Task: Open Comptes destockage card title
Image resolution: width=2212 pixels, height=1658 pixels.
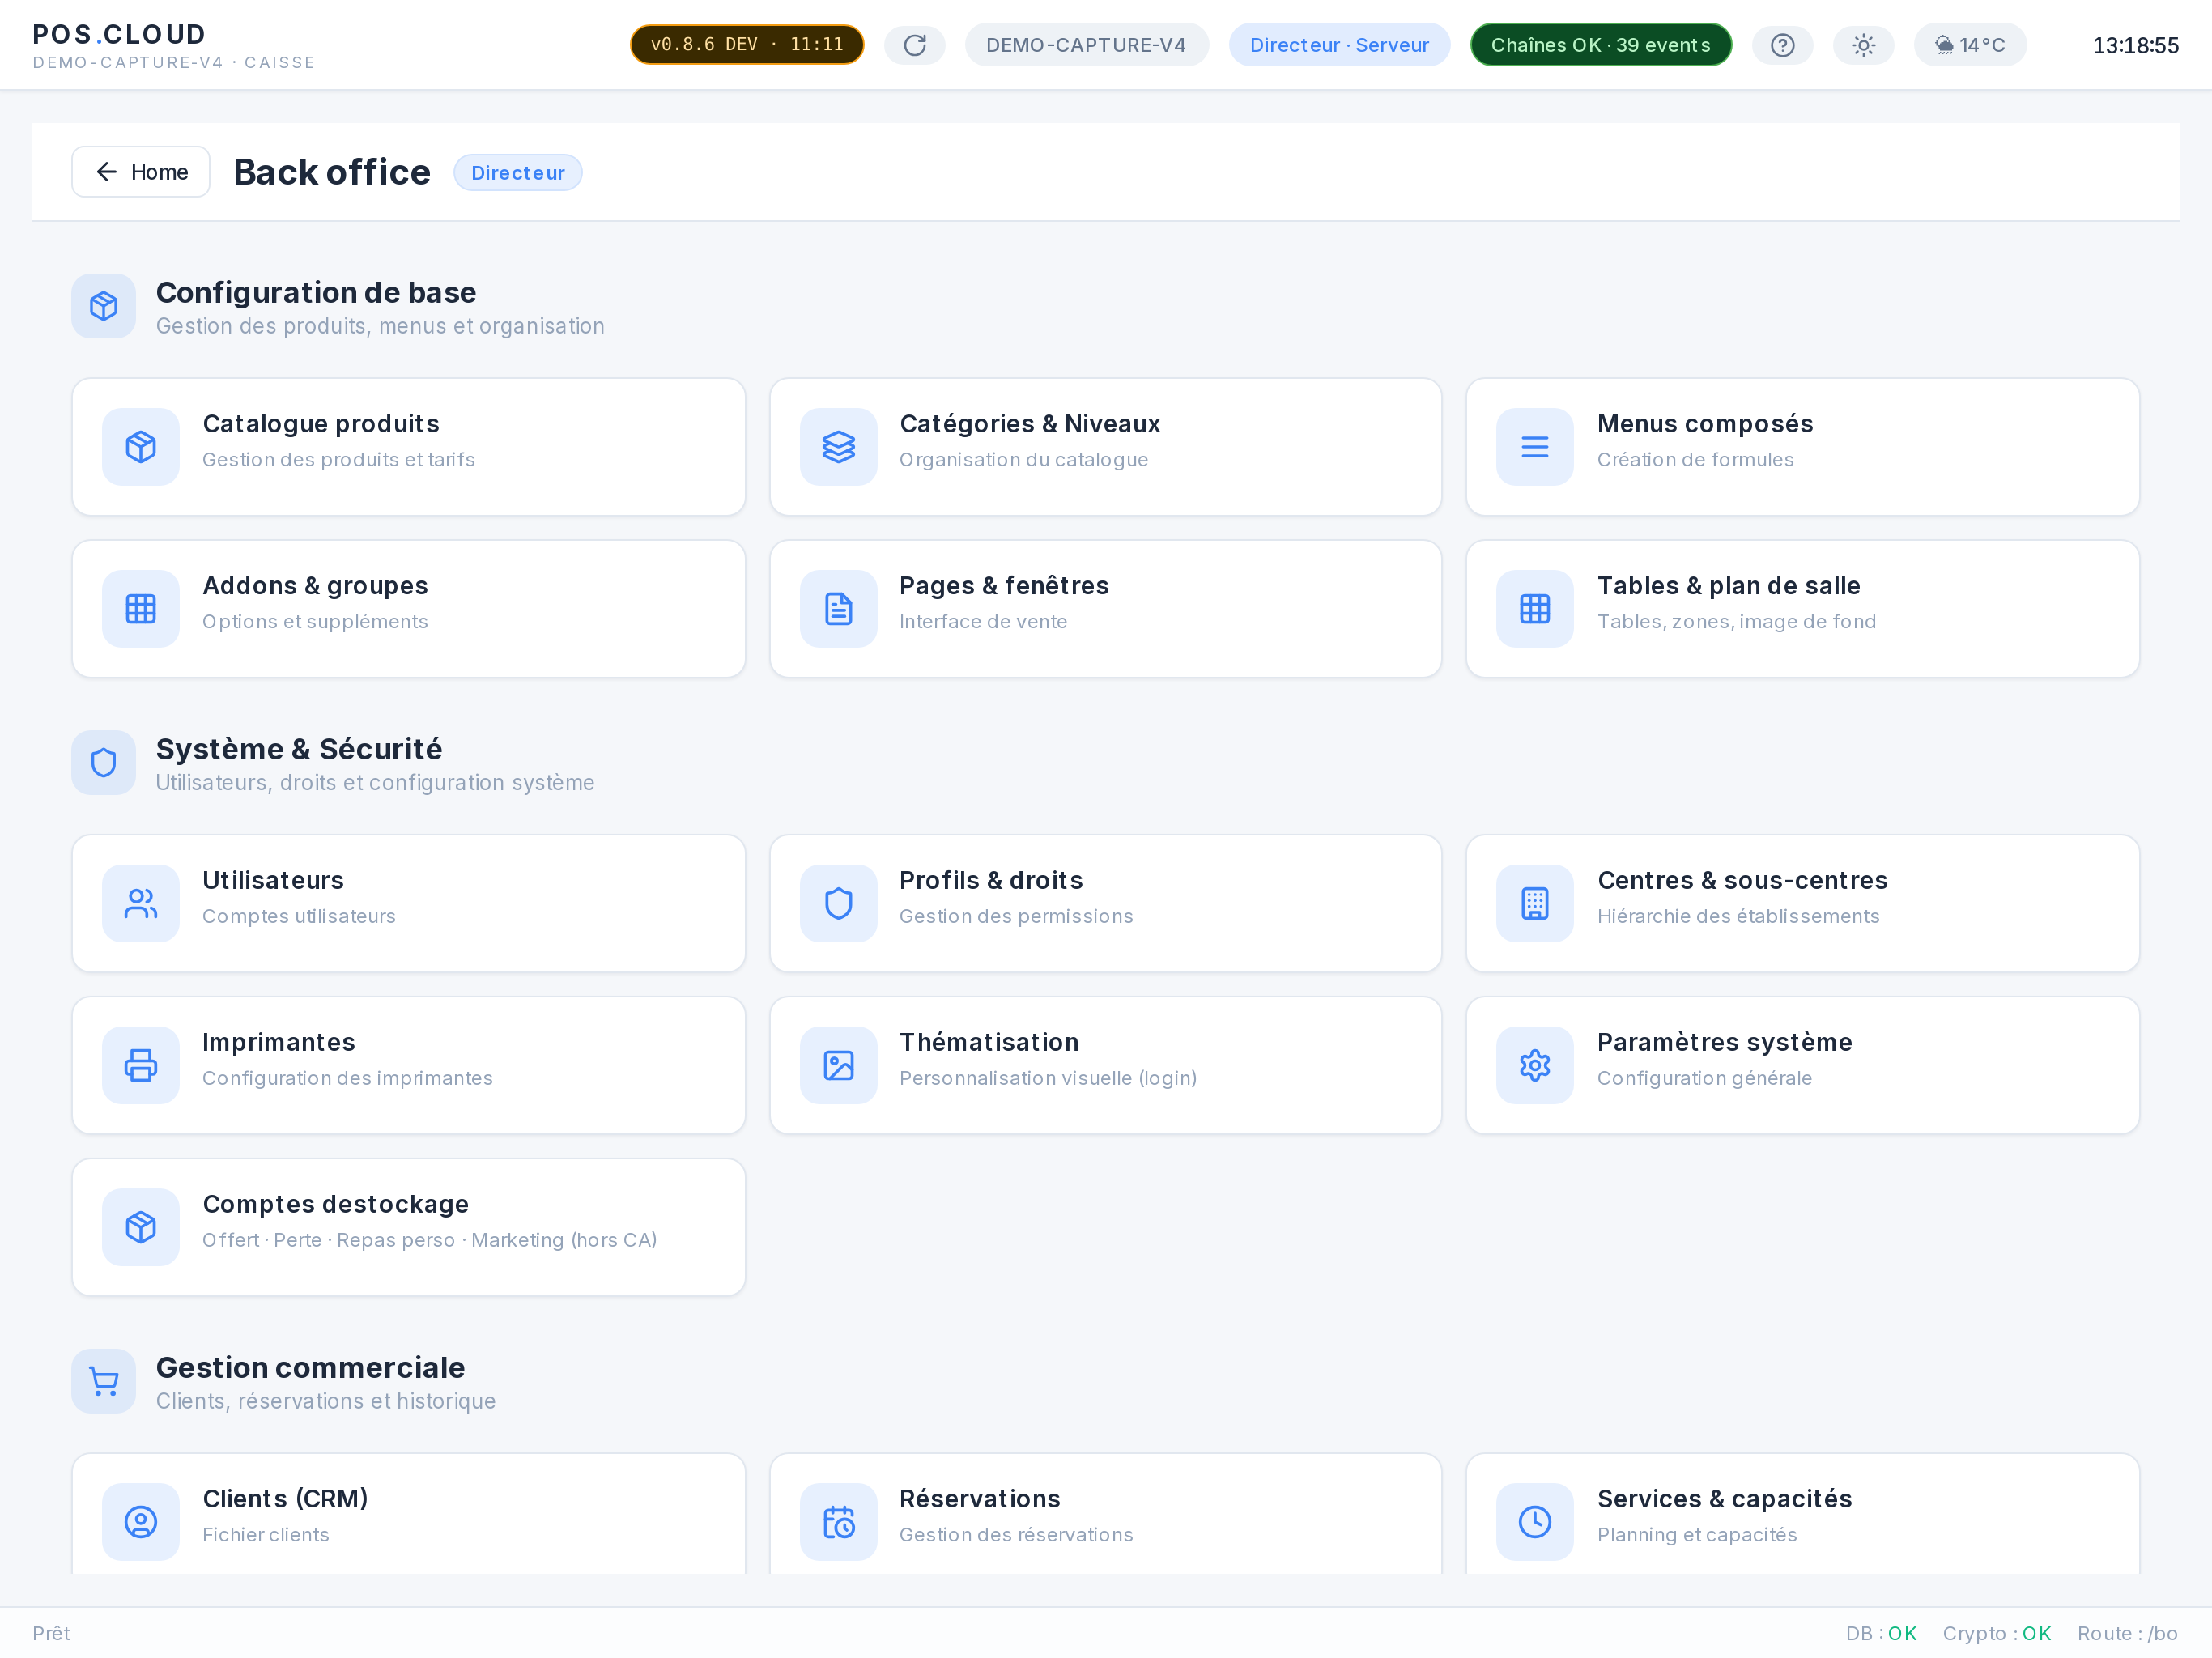Action: pos(336,1205)
